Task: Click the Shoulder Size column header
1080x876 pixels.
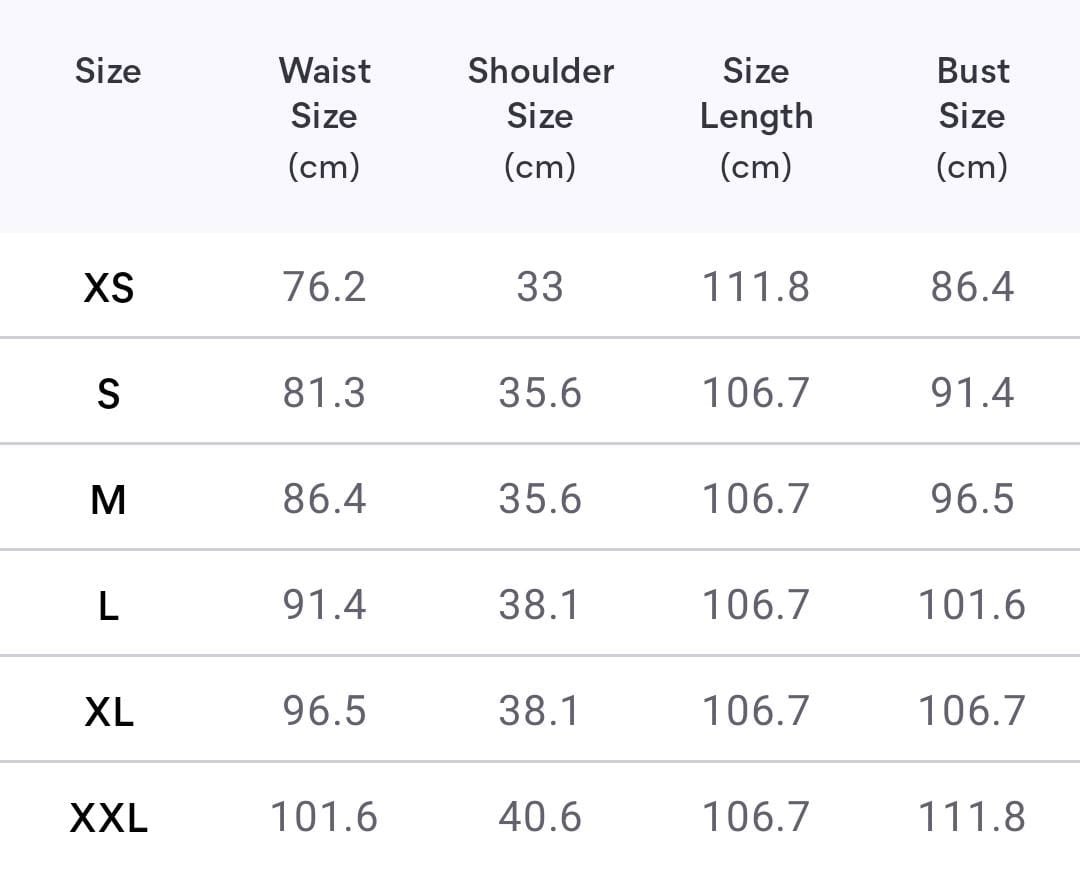Action: [x=540, y=116]
